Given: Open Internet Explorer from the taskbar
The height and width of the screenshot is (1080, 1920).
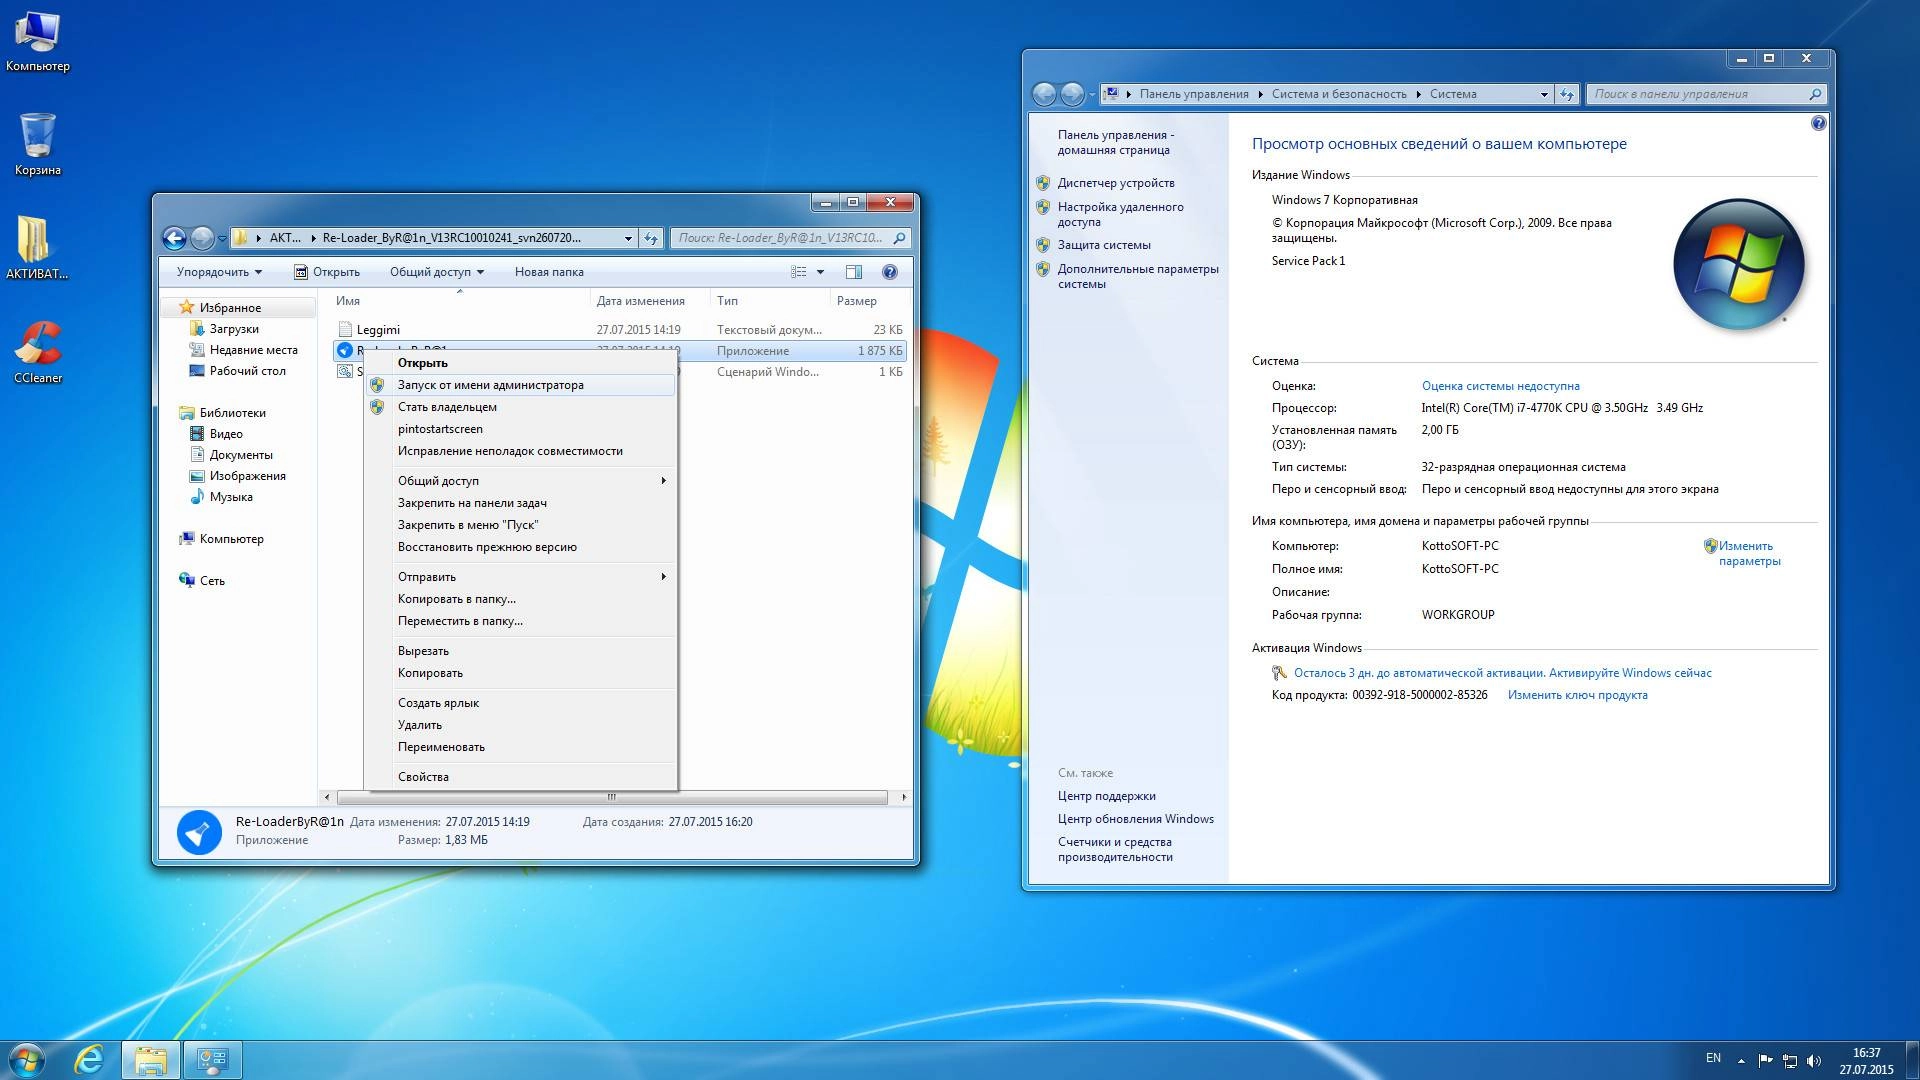Looking at the screenshot, I should 90,1060.
